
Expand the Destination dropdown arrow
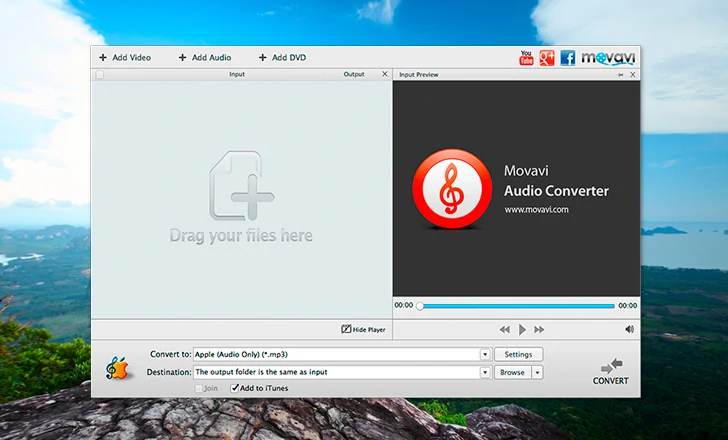point(485,372)
